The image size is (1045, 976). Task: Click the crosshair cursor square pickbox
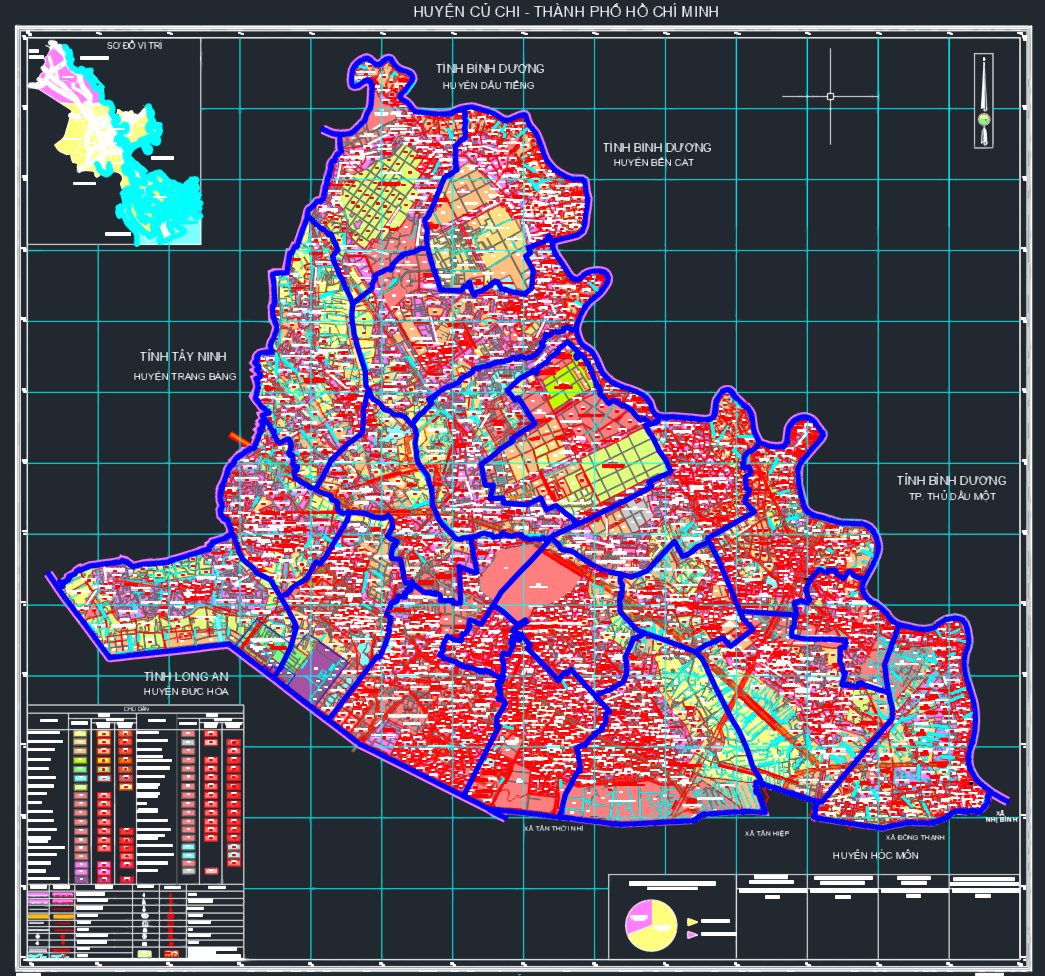[830, 97]
